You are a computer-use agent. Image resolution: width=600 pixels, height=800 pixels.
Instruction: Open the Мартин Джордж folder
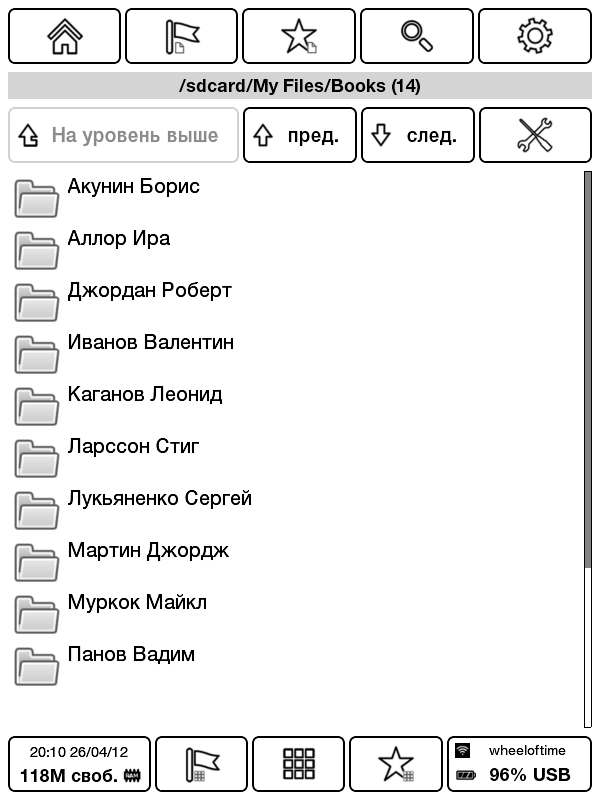coord(296,562)
